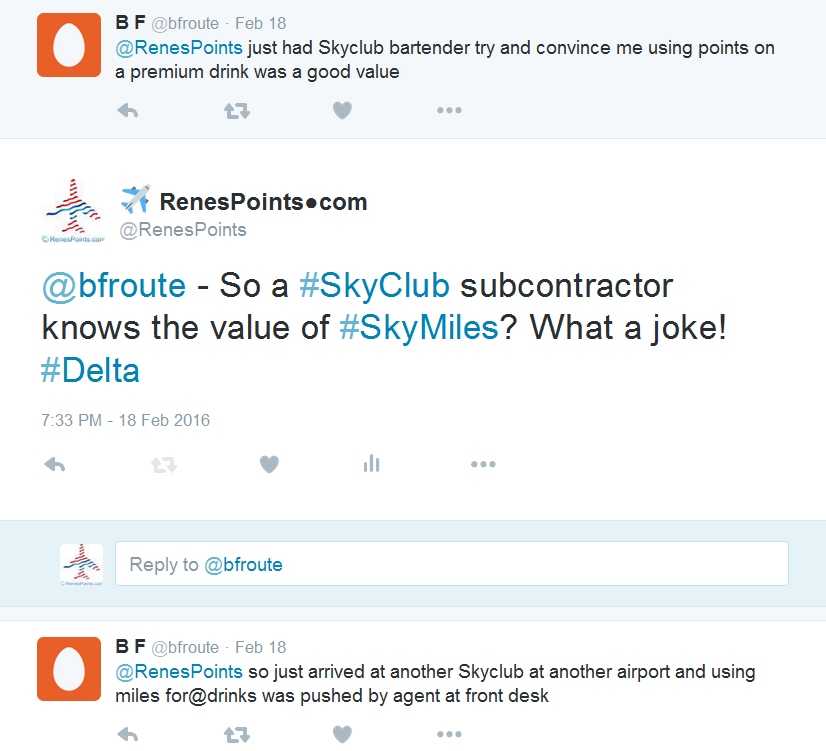The width and height of the screenshot is (826, 751).
Task: Open more options on bottom tweet
Action: pyautogui.click(x=449, y=735)
